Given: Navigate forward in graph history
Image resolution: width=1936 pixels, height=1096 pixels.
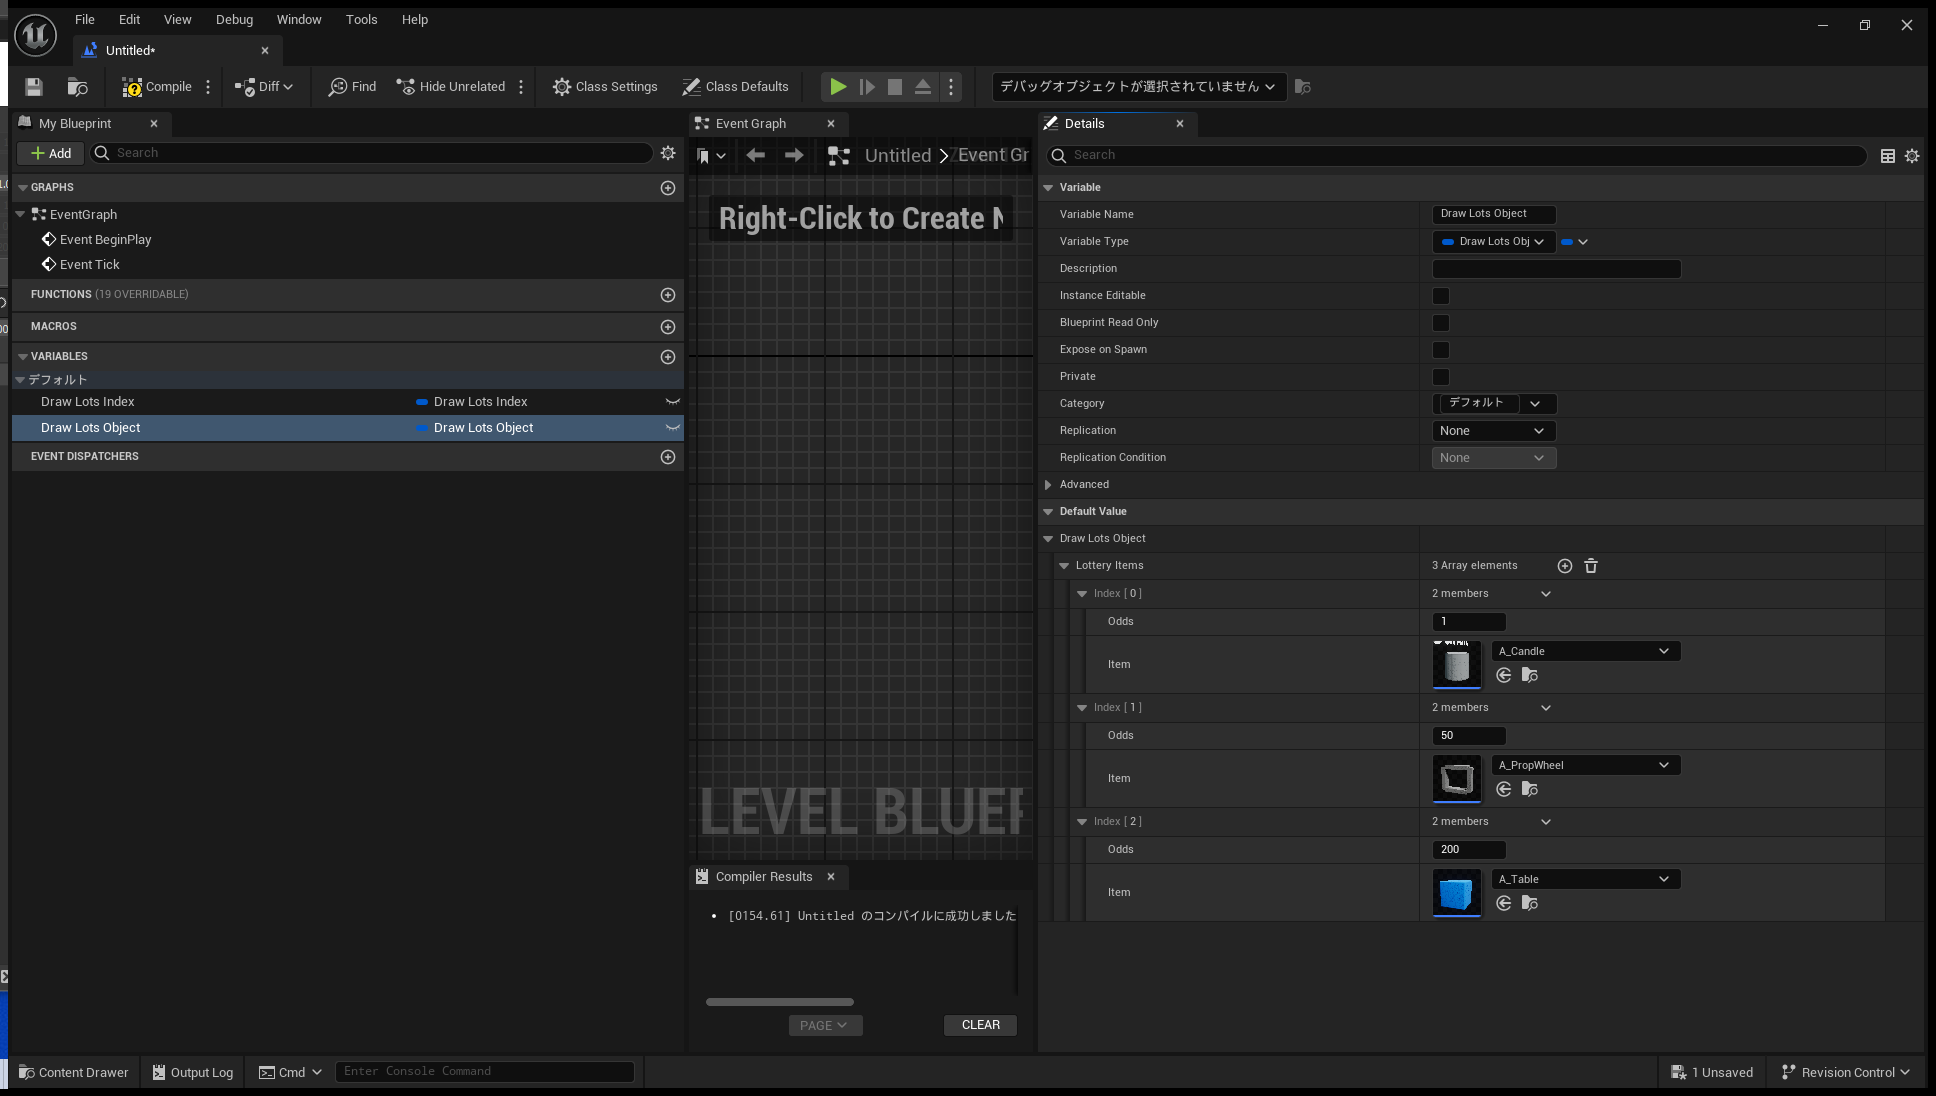Looking at the screenshot, I should [x=794, y=155].
